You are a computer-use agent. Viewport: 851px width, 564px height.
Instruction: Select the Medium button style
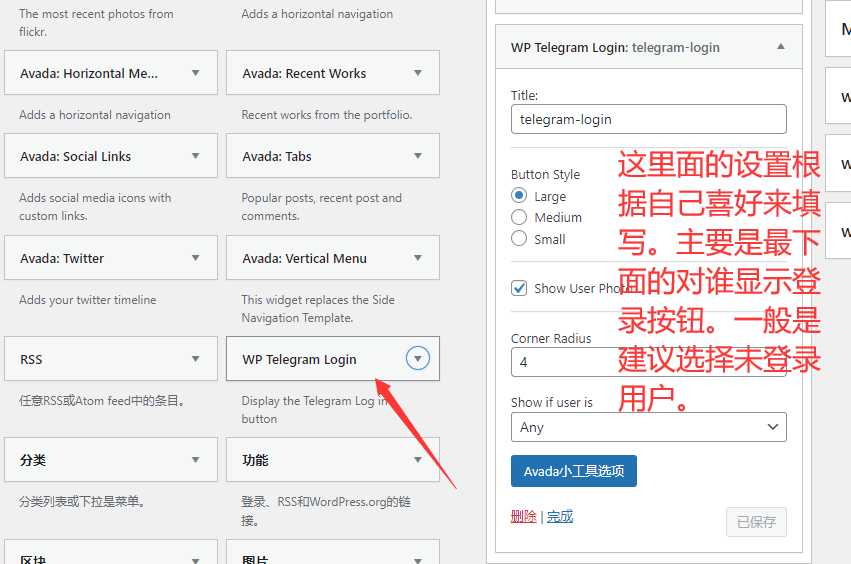coord(519,217)
